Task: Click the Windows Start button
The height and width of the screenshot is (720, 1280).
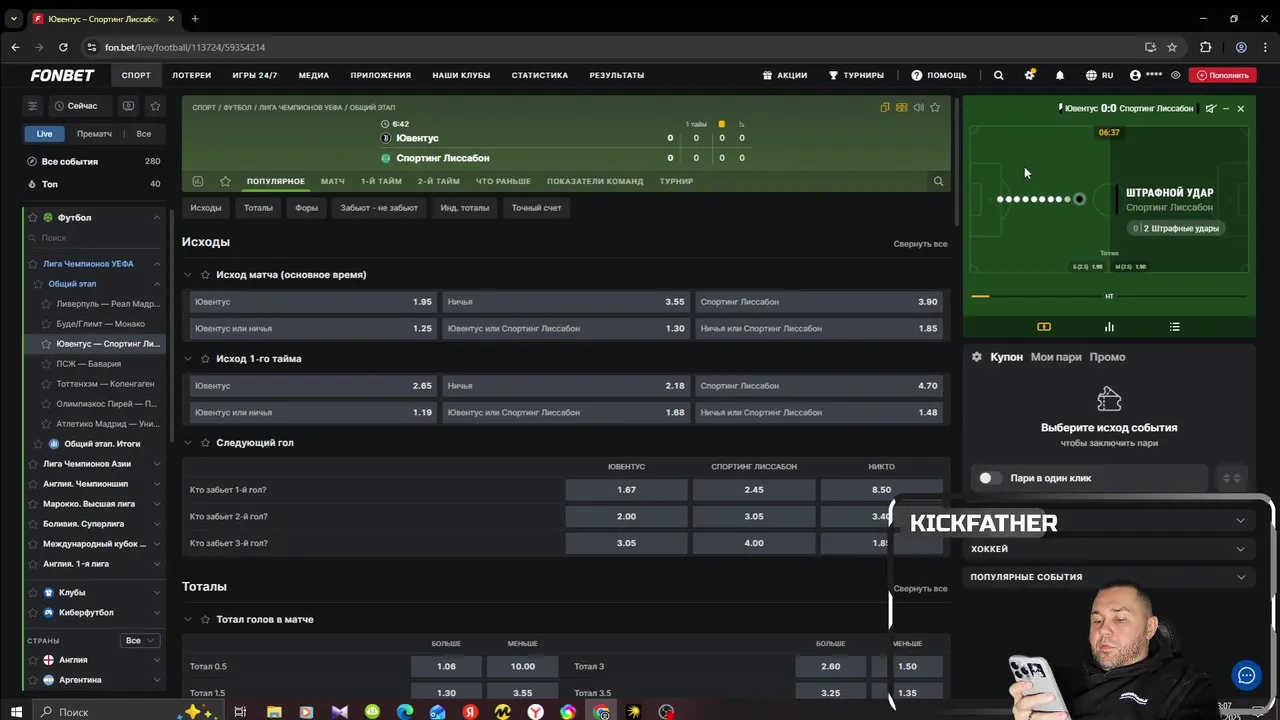Action: click(x=16, y=712)
